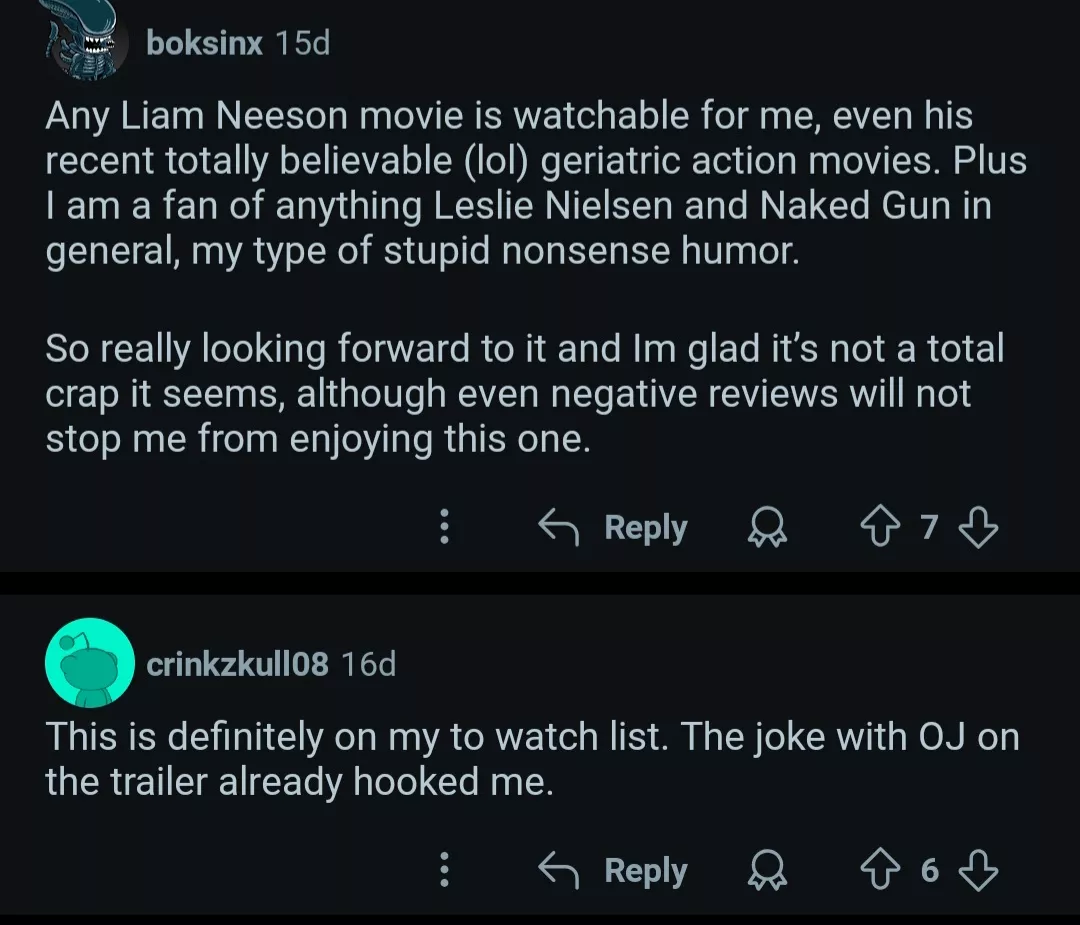Screen dimensions: 1080x925
Task: Open the three-dot menu on boksinx's comment
Action: (445, 527)
